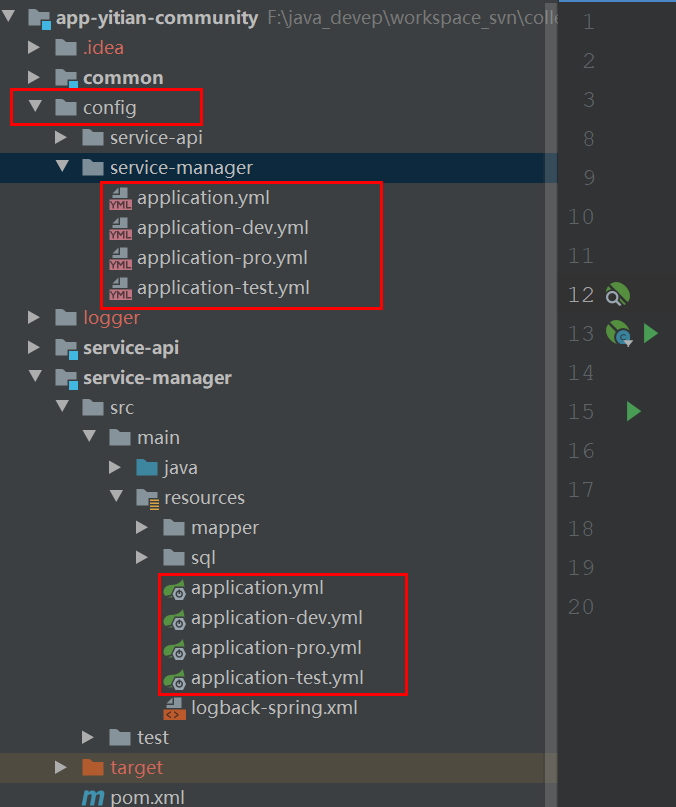
Task: Collapse the app-yitian-community root project
Action: 9,16
